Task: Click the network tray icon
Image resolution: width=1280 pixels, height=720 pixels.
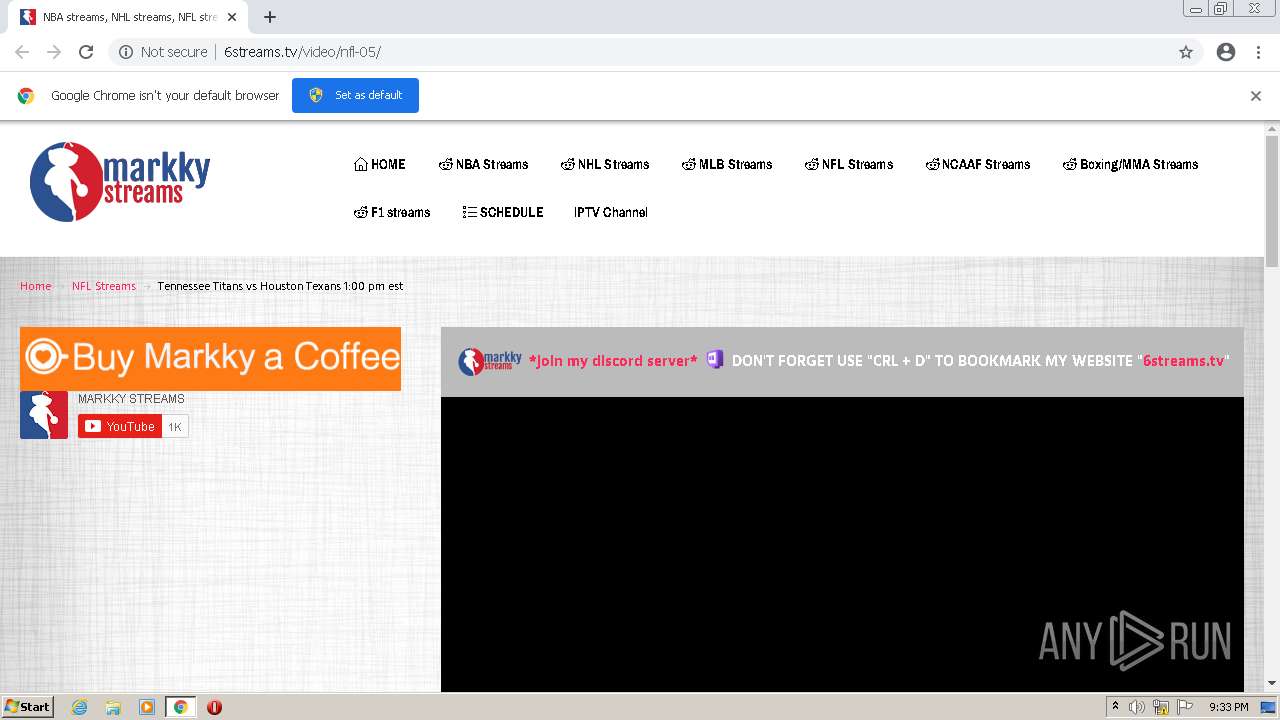Action: [x=1161, y=707]
